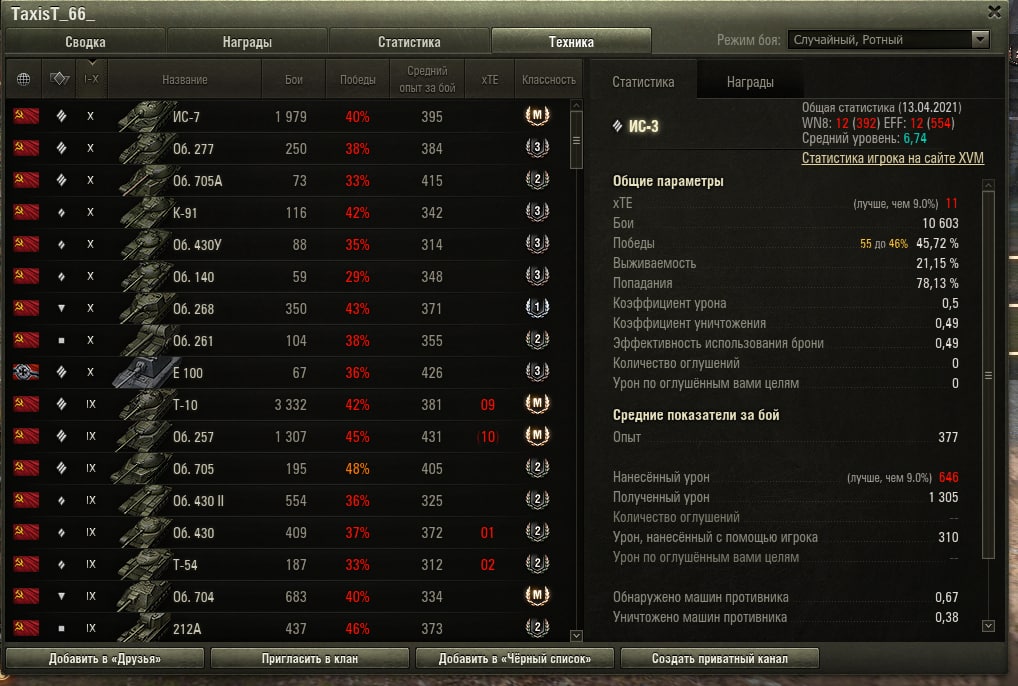Screen dimensions: 1018x686
Task: Sort by tier I-X column header
Action: (x=92, y=79)
